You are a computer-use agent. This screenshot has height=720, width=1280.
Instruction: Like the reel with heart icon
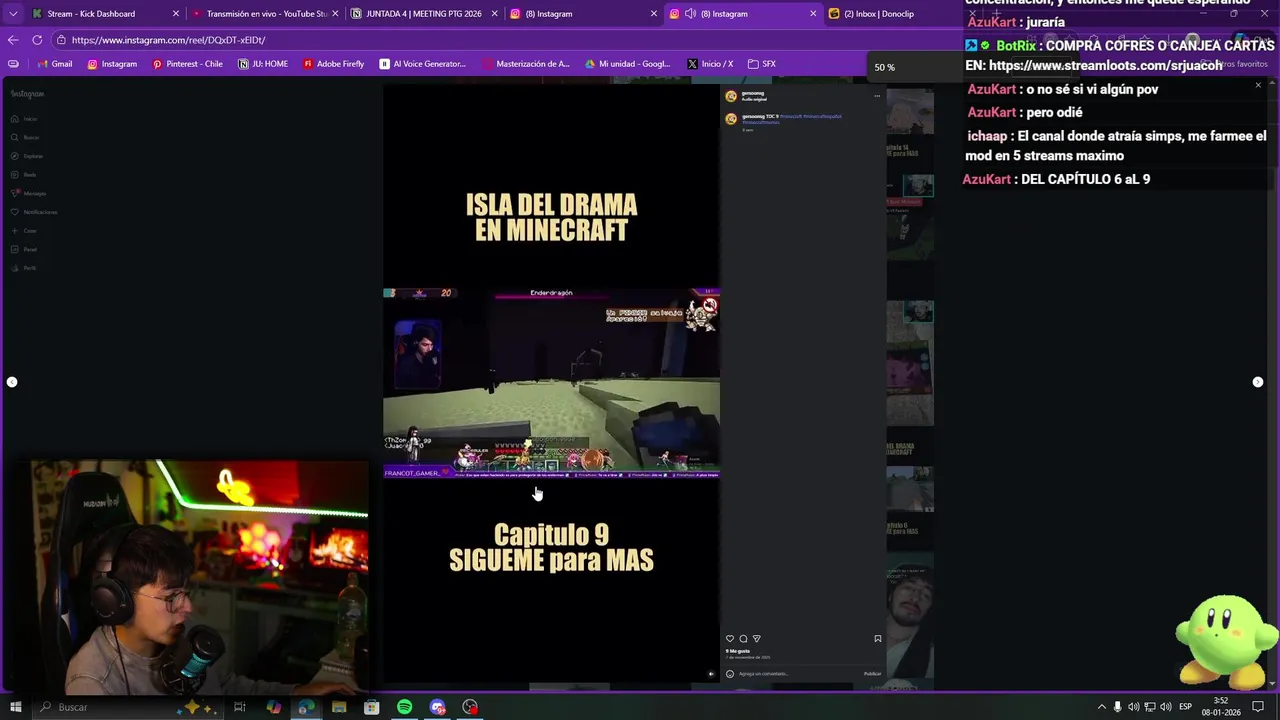click(x=730, y=638)
